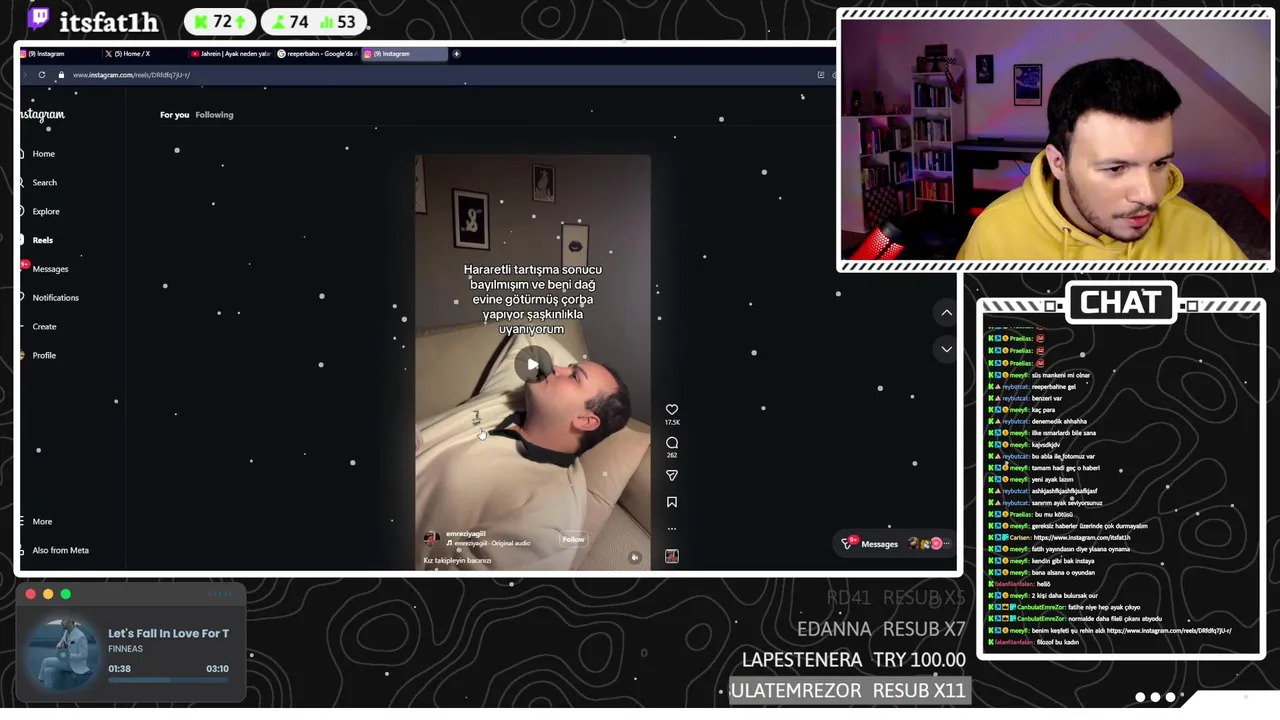Image resolution: width=1280 pixels, height=720 pixels.
Task: Click the 17.5K like count
Action: coord(672,423)
